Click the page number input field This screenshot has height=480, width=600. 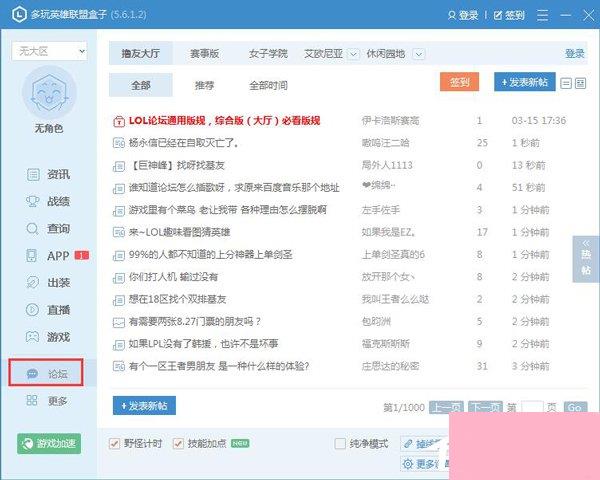click(x=532, y=407)
